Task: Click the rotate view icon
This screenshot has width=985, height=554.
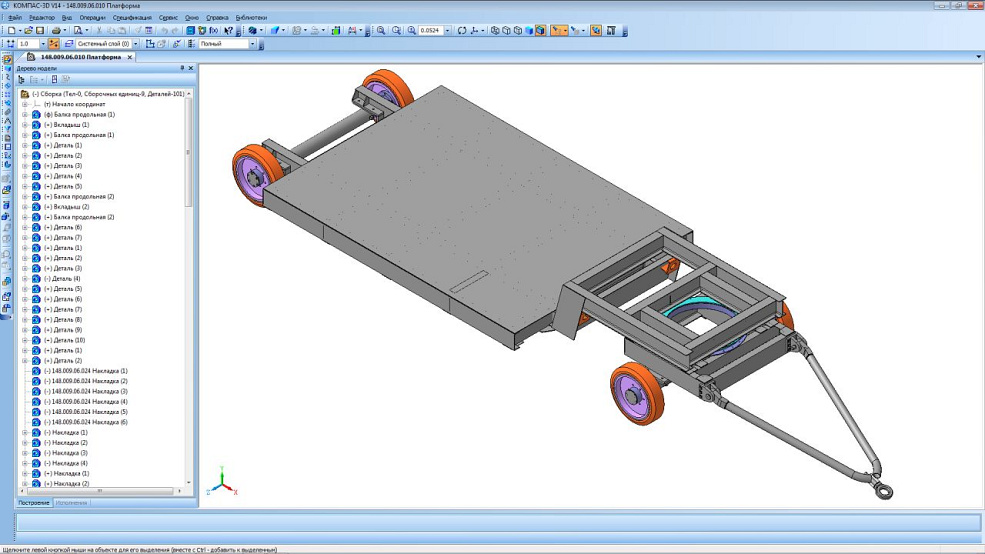Action: click(x=462, y=31)
